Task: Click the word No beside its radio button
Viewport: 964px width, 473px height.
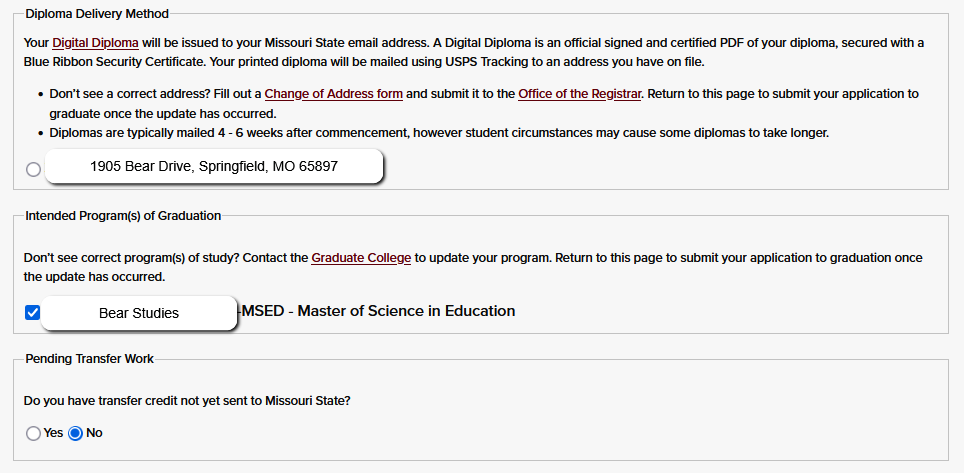Action: (x=95, y=433)
